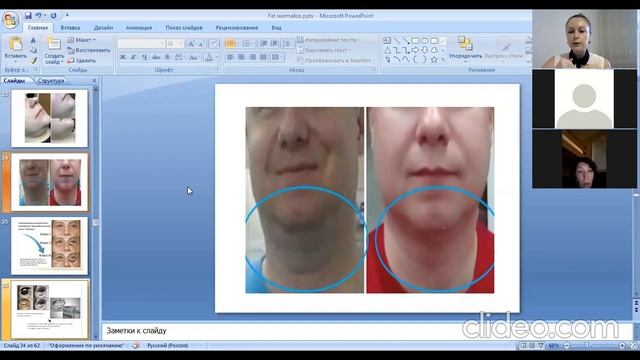Select the right arrow shape

[415, 50]
